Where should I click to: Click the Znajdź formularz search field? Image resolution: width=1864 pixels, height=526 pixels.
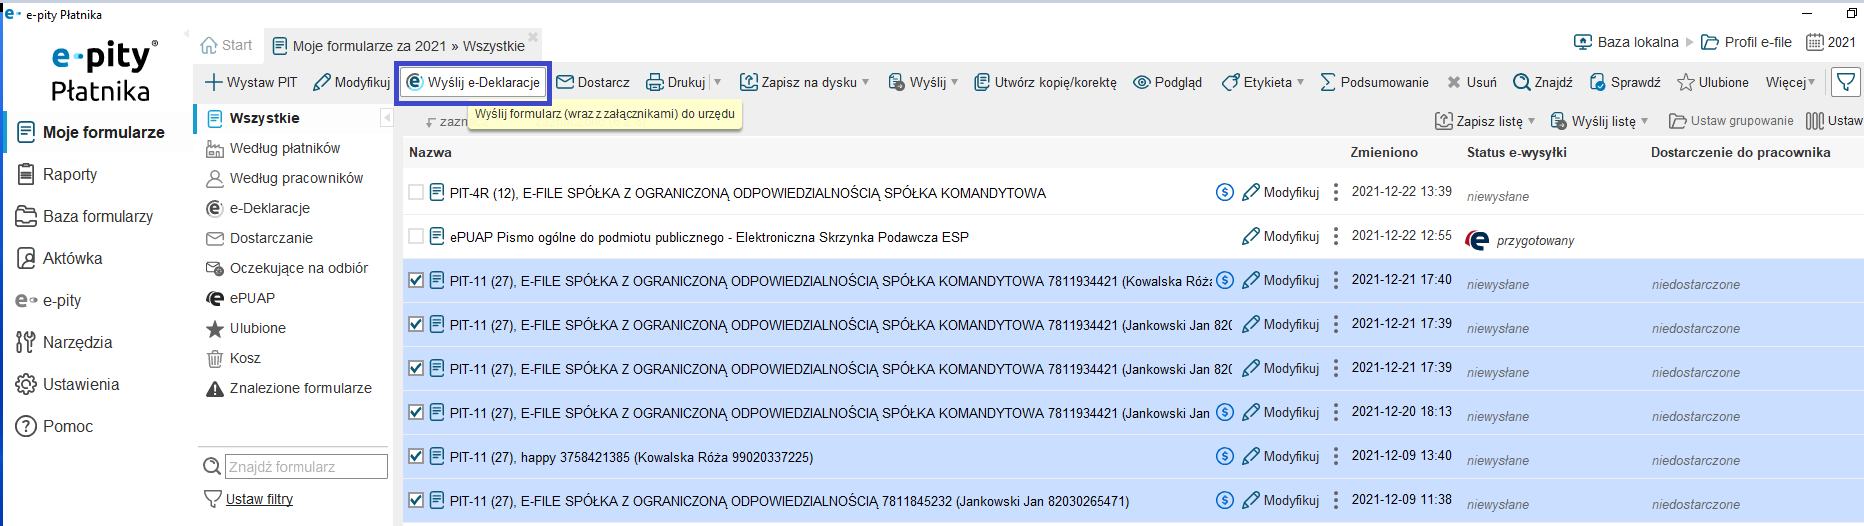pyautogui.click(x=306, y=467)
